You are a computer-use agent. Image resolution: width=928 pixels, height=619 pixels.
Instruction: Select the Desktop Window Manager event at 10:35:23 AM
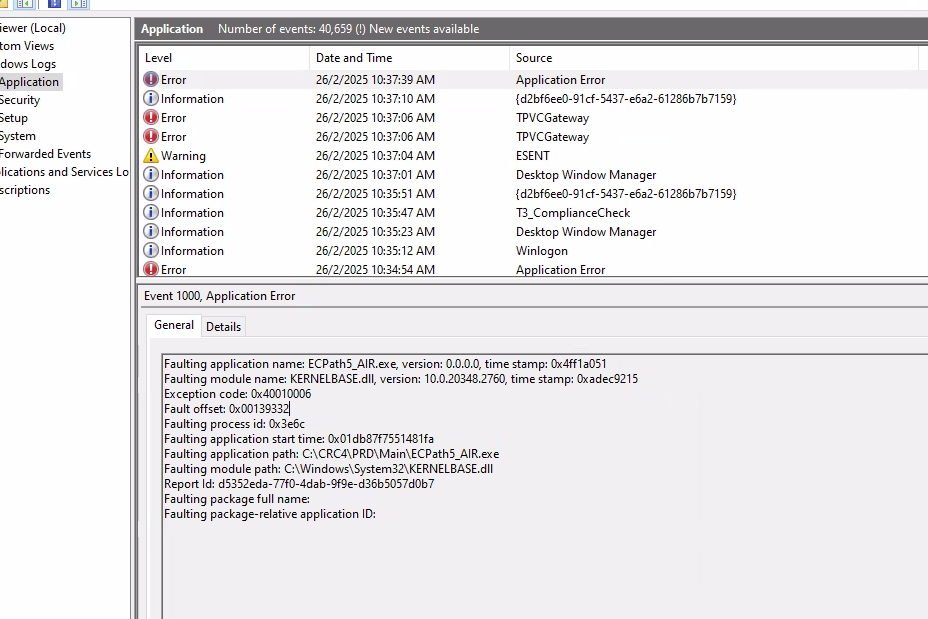coord(585,232)
